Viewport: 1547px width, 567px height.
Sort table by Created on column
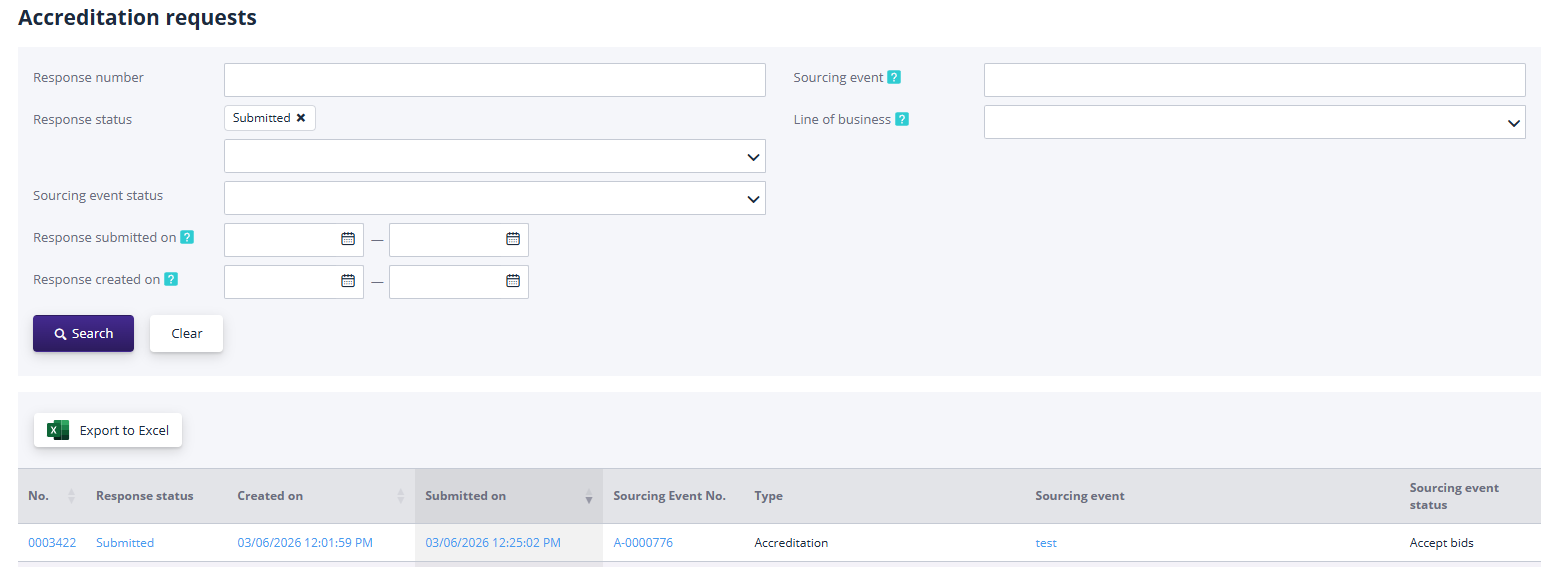pyautogui.click(x=400, y=496)
